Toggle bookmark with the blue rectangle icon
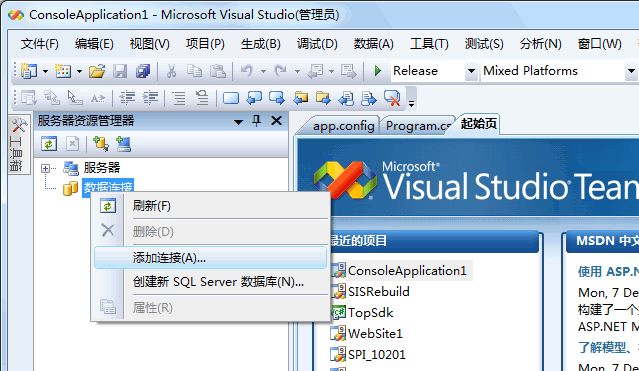Image resolution: width=639 pixels, height=371 pixels. (231, 98)
